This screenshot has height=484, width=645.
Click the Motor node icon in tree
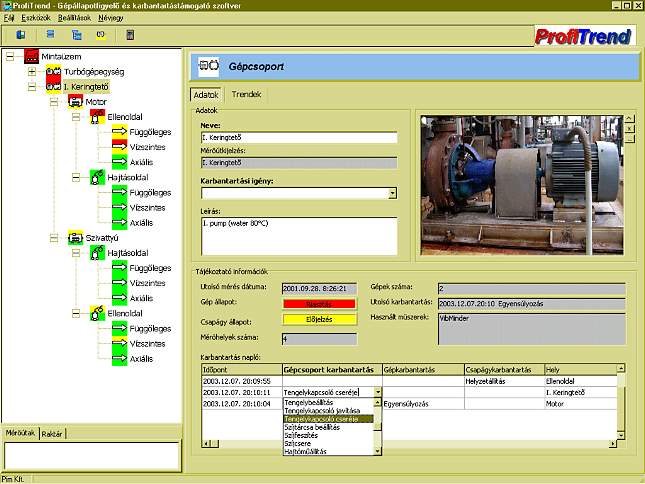click(74, 102)
